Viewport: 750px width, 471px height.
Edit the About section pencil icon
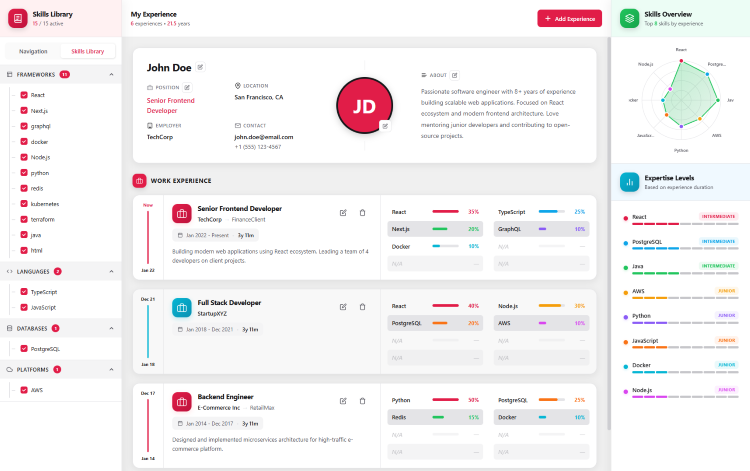coord(454,75)
